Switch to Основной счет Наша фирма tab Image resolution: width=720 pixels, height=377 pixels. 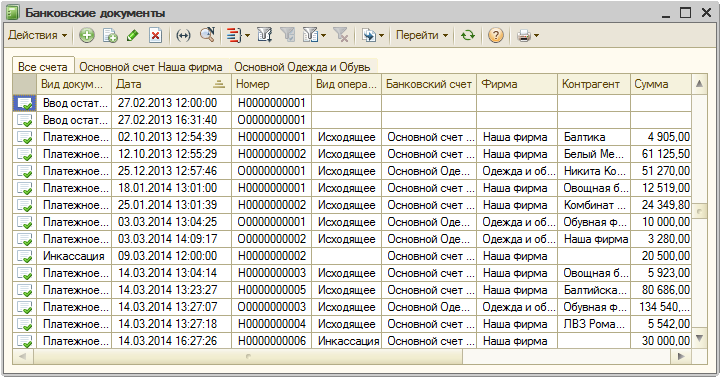(151, 67)
